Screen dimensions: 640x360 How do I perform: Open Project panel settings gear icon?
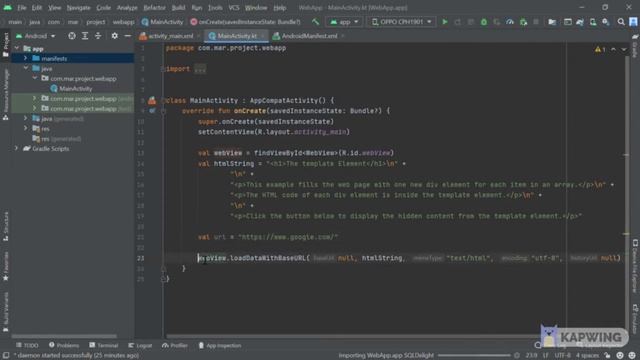[x=115, y=36]
